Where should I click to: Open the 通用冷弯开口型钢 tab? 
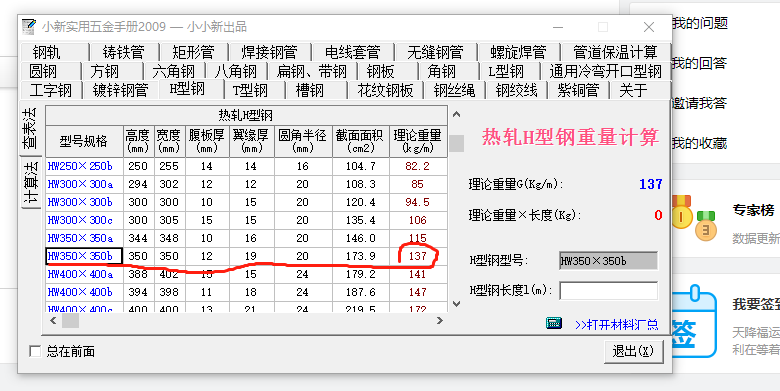tap(605, 72)
